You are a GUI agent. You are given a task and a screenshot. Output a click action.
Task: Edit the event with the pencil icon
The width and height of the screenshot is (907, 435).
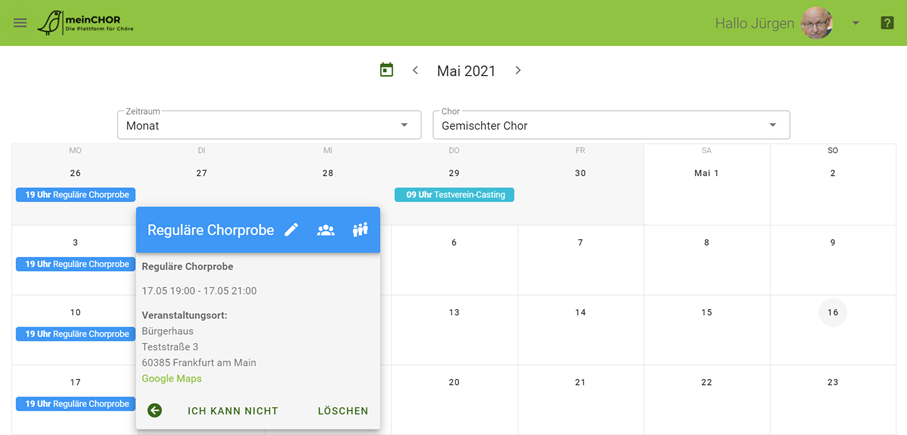tap(292, 230)
